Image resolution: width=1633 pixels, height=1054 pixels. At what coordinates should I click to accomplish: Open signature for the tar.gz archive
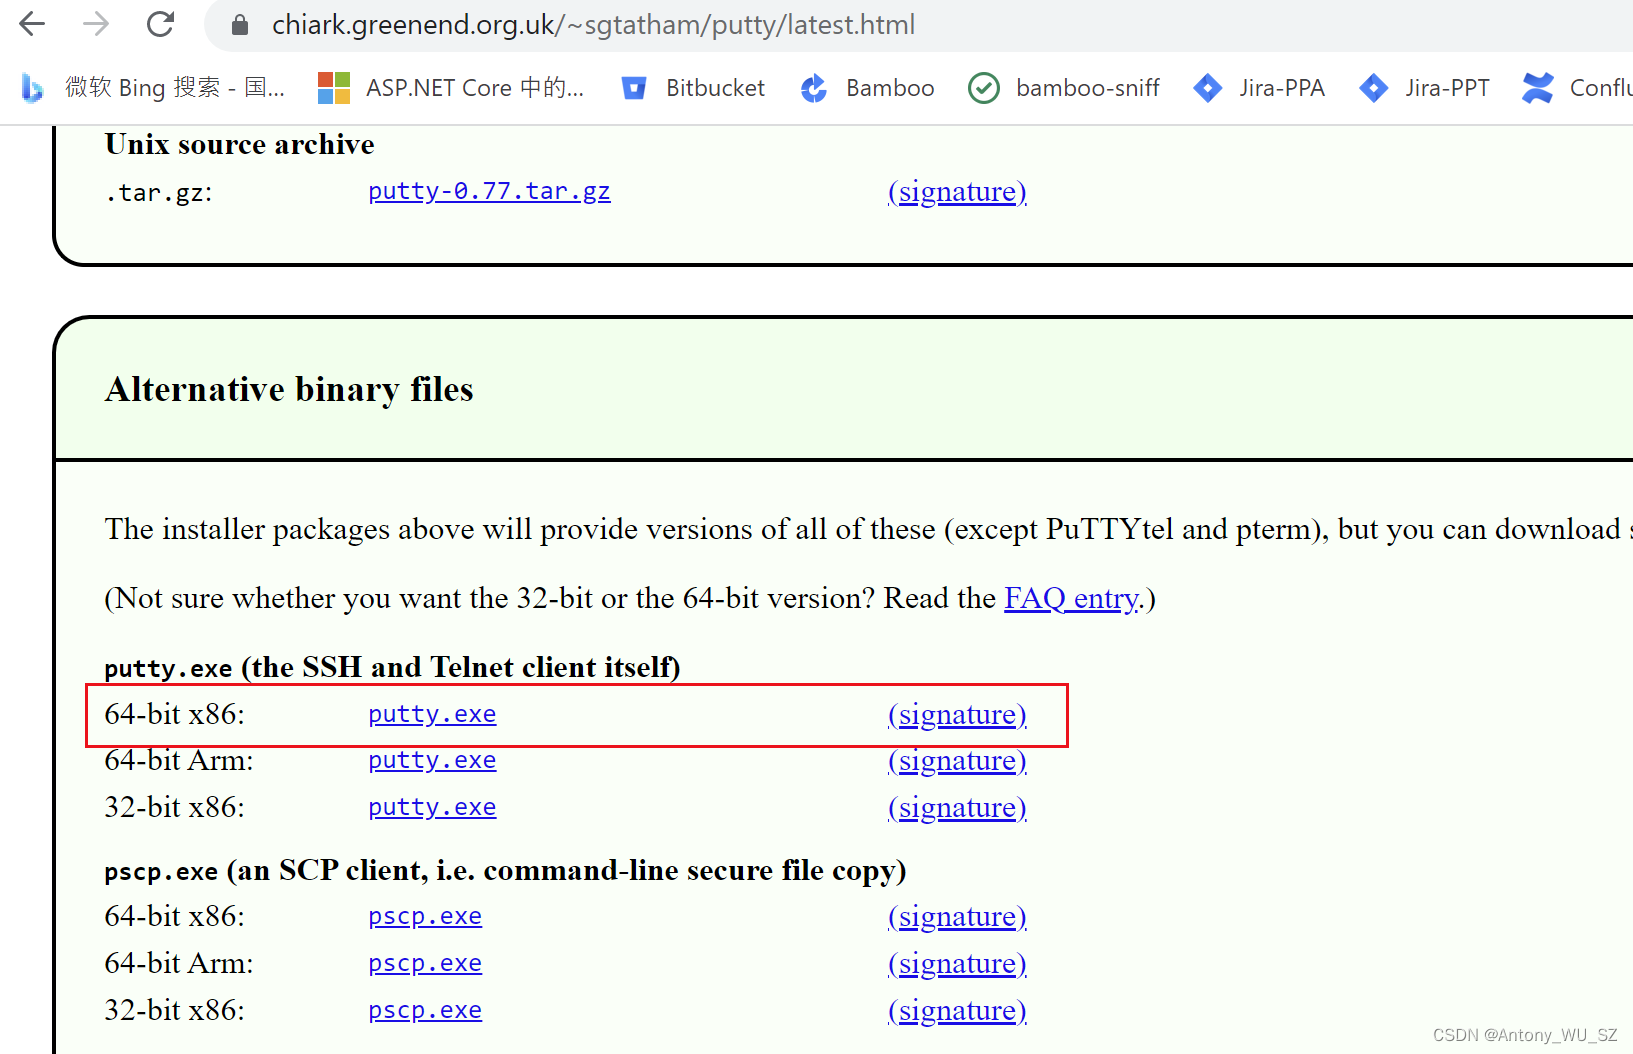[x=957, y=191]
